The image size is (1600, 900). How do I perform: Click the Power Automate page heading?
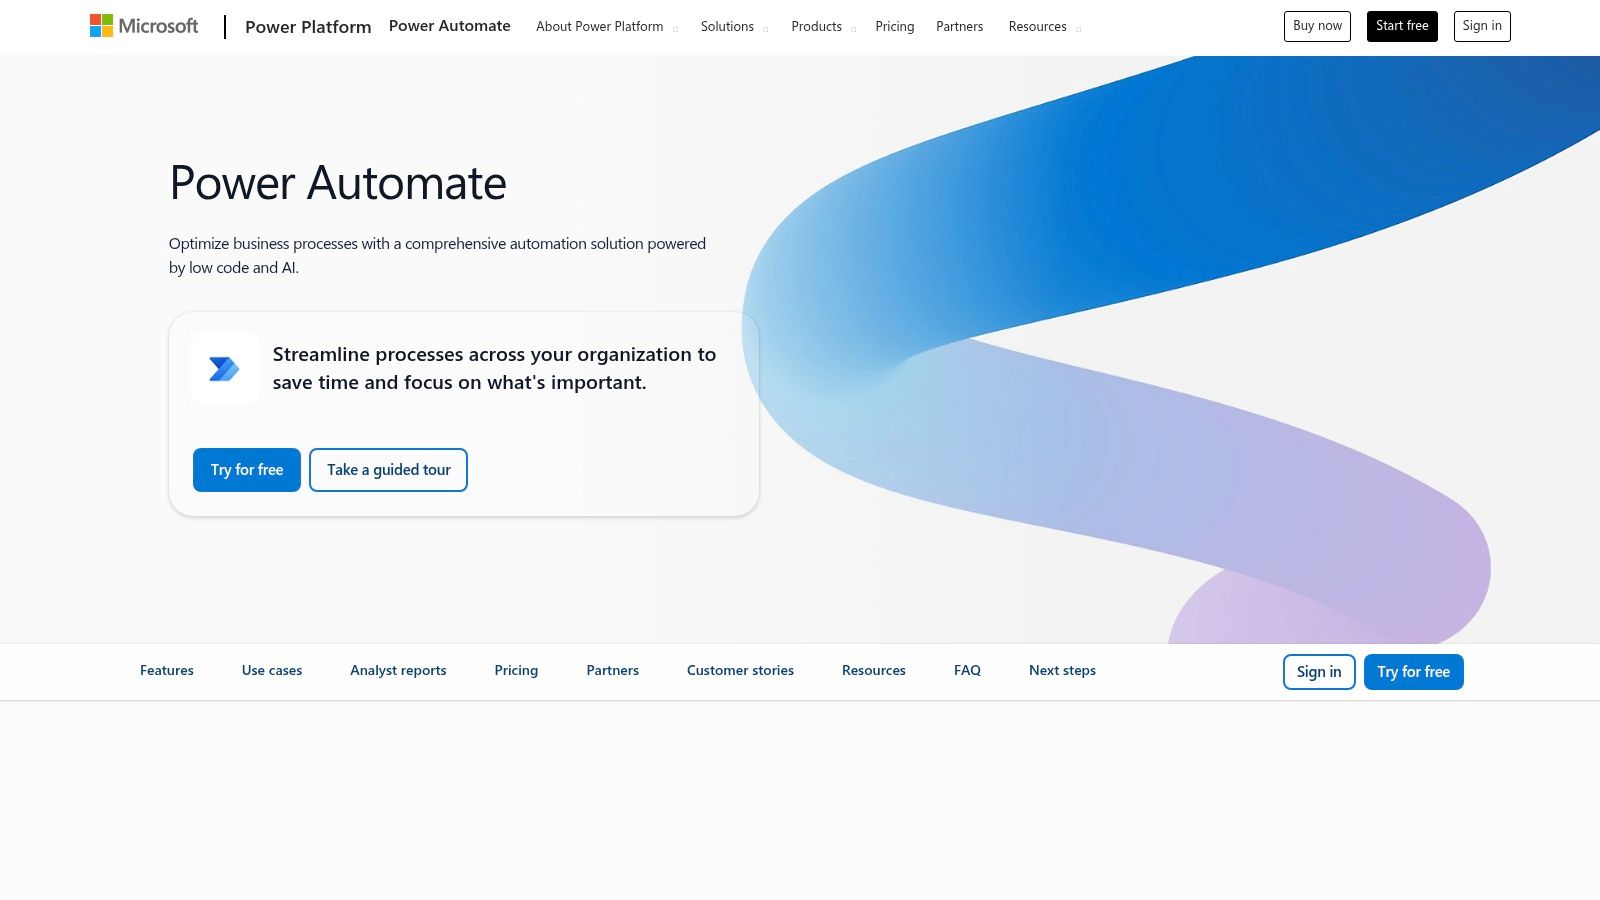pos(338,183)
